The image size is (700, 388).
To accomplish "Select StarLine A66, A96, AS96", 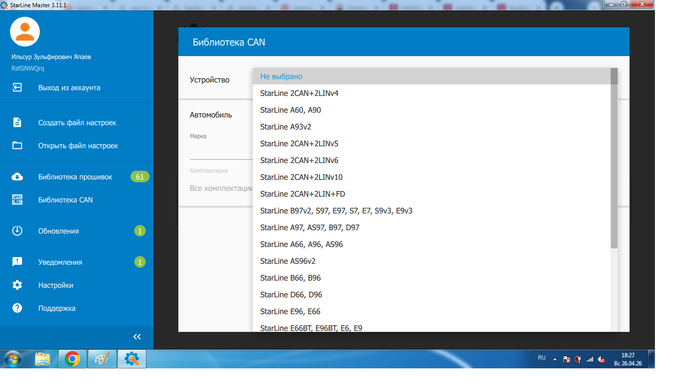I will coord(432,244).
